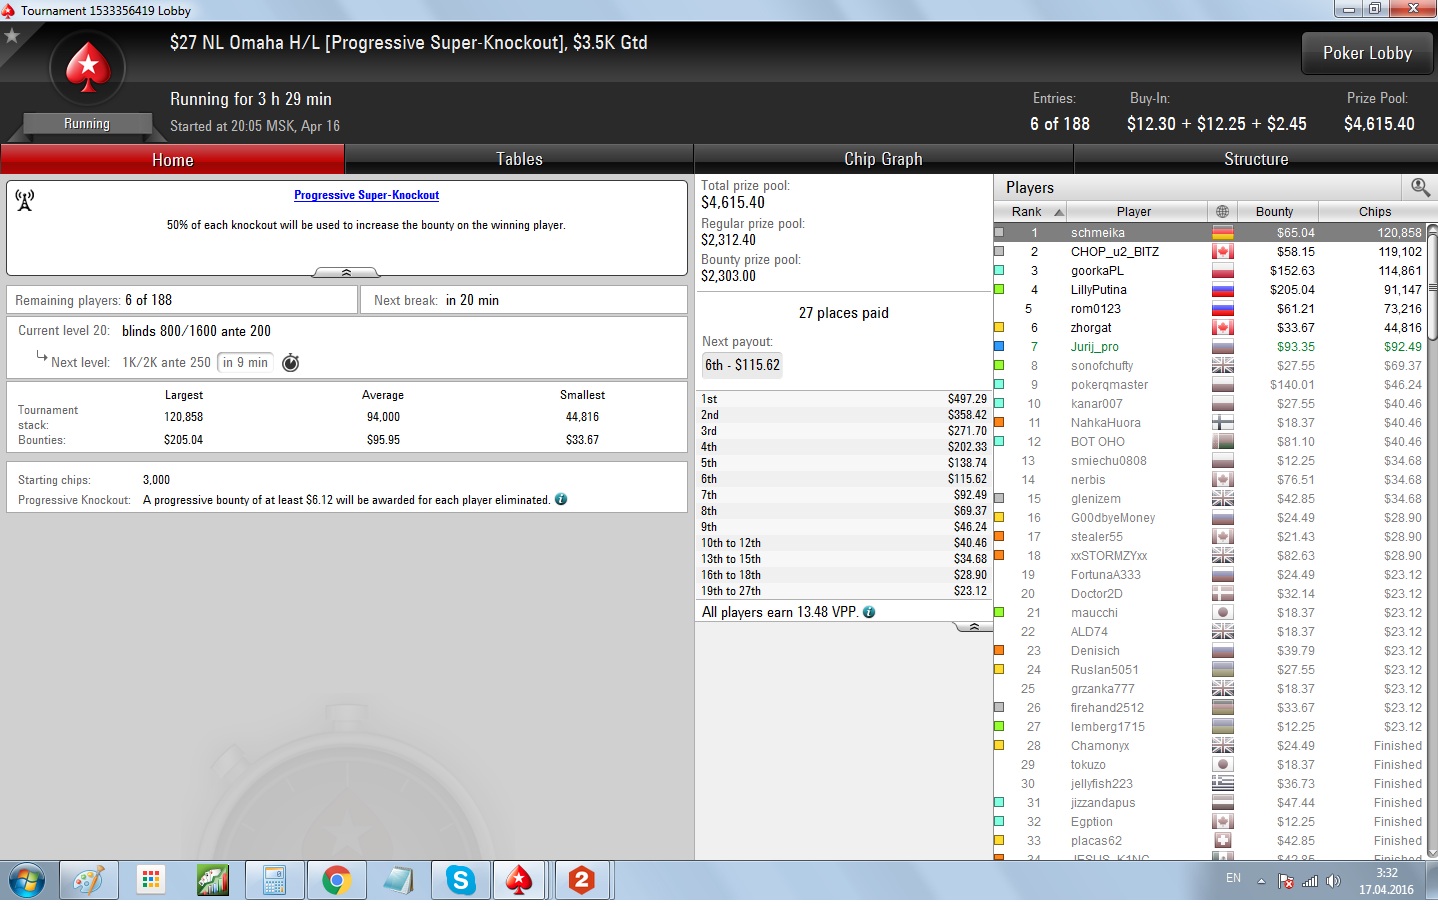Screen dimensions: 1438x906
Task: Click the yellow color label beside zhorgat
Action: (999, 328)
